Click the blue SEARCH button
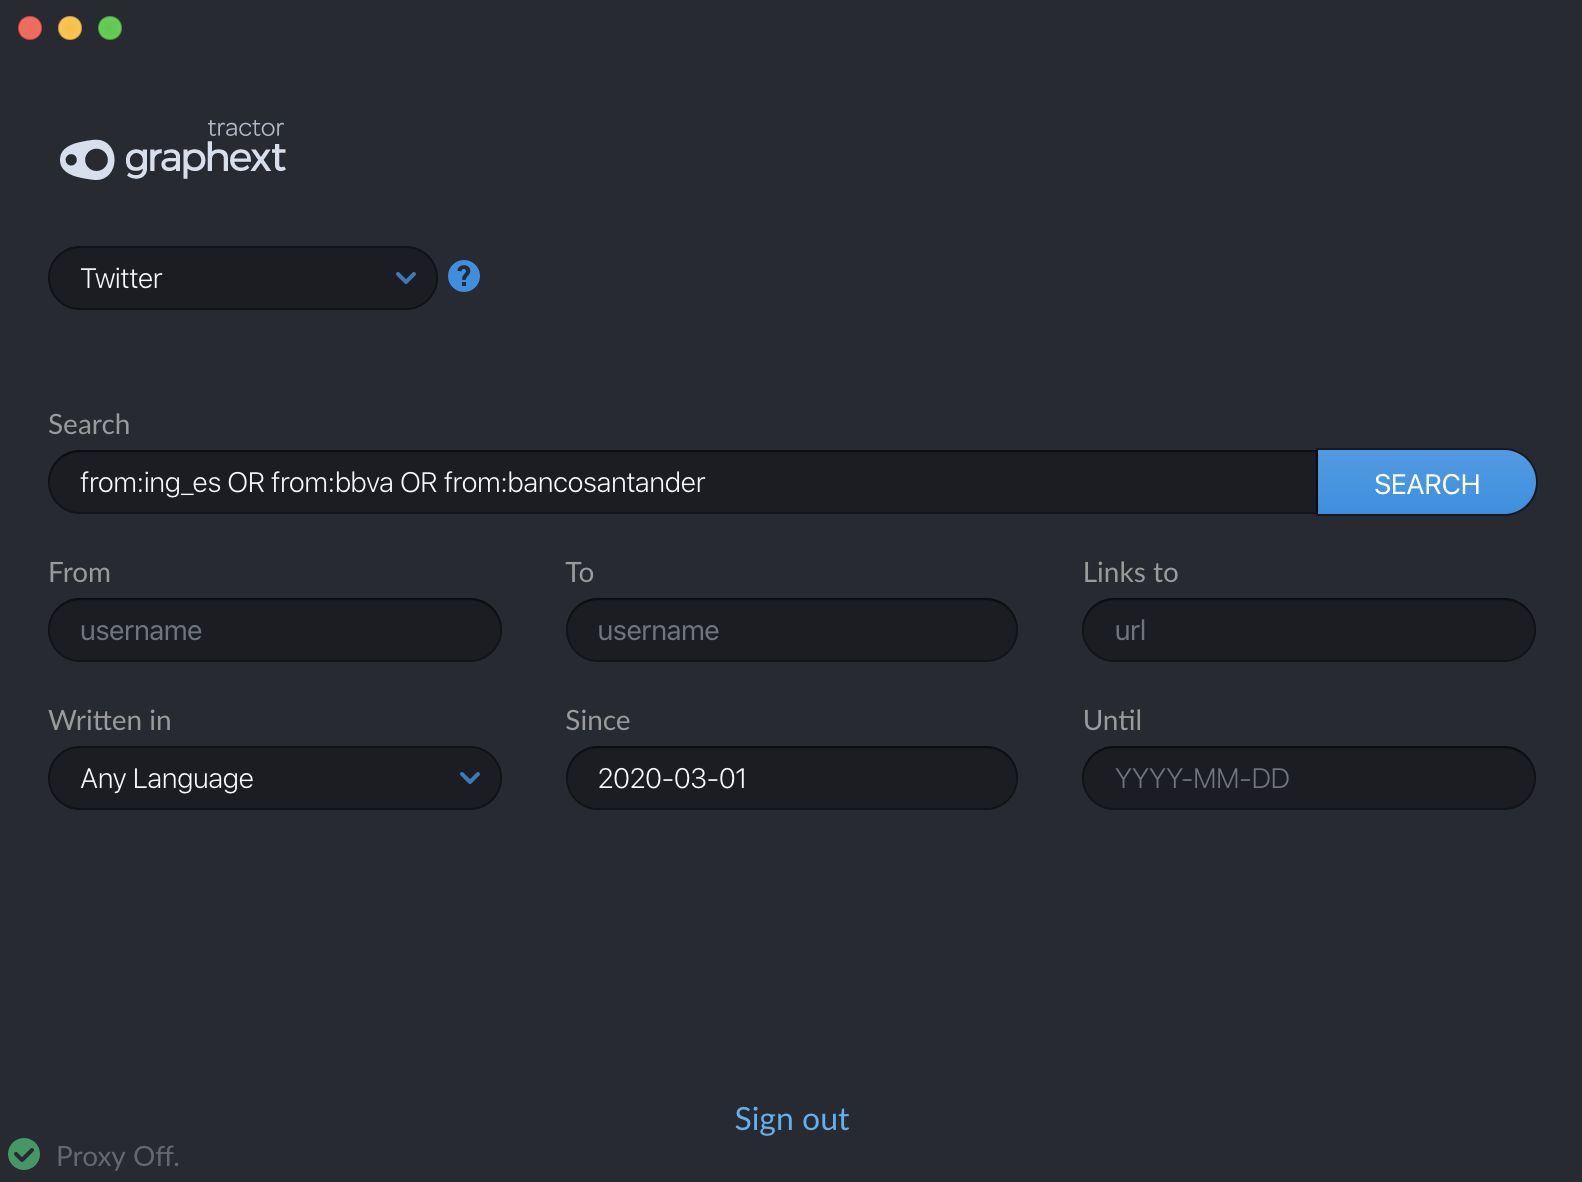The image size is (1582, 1182). pyautogui.click(x=1426, y=483)
